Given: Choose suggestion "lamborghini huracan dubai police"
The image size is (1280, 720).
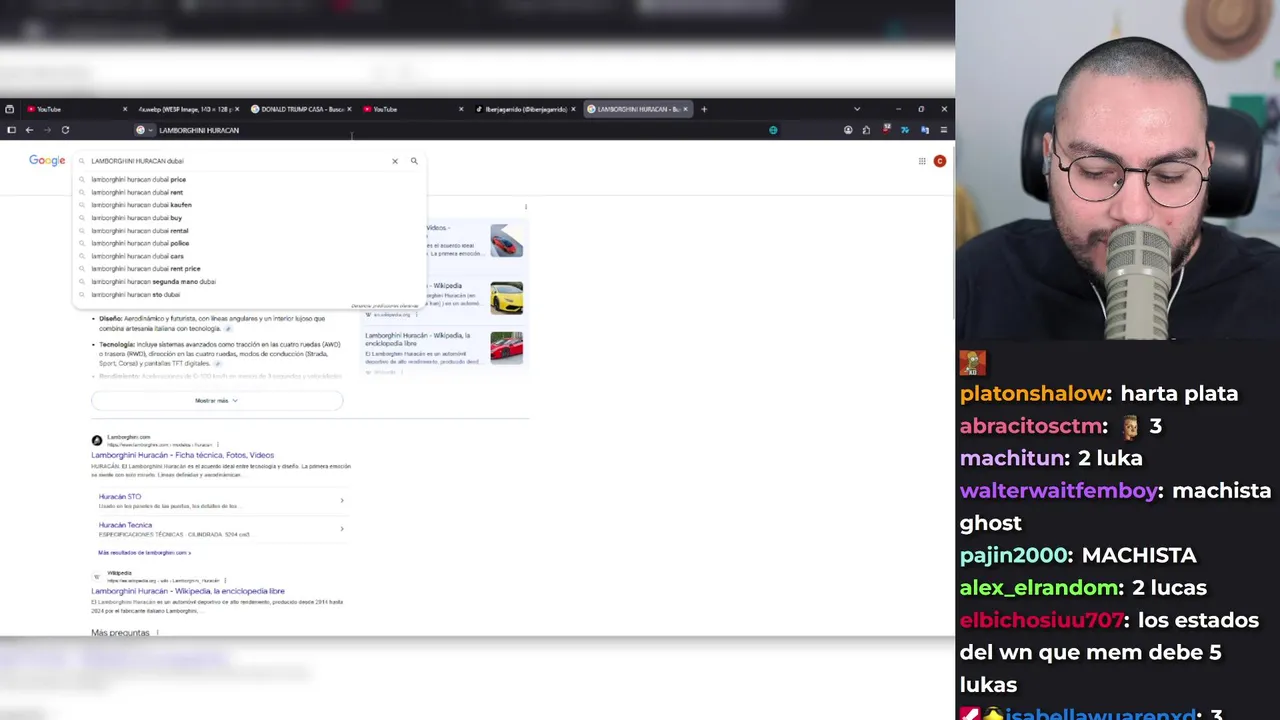Looking at the screenshot, I should click(140, 243).
